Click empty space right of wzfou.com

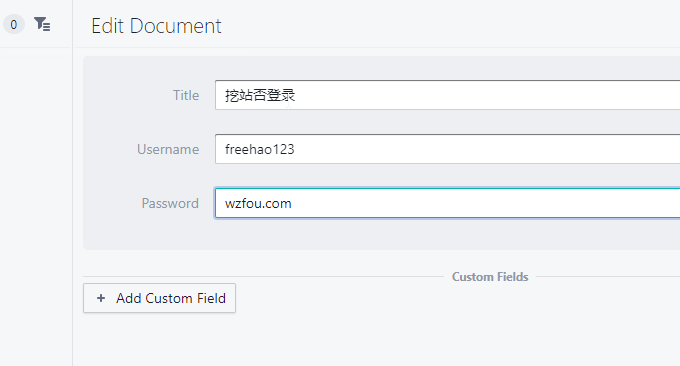tap(477, 203)
